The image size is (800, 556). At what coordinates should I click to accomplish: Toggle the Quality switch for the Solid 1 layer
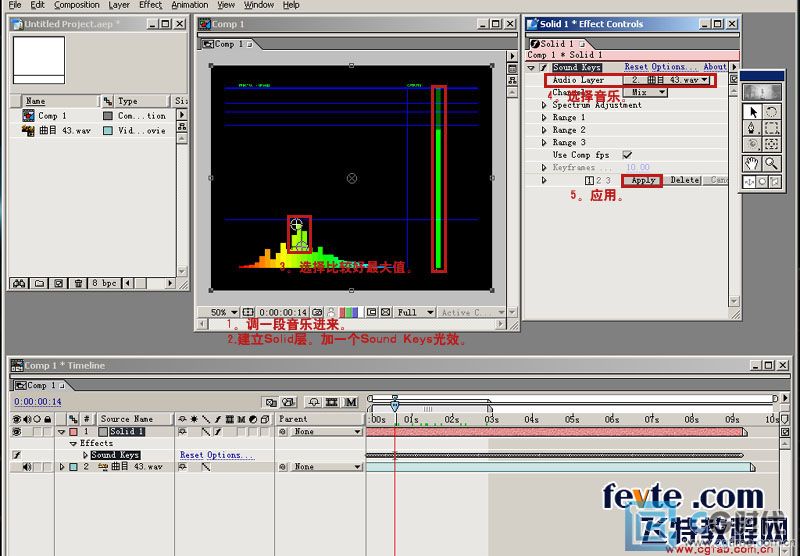(x=206, y=432)
